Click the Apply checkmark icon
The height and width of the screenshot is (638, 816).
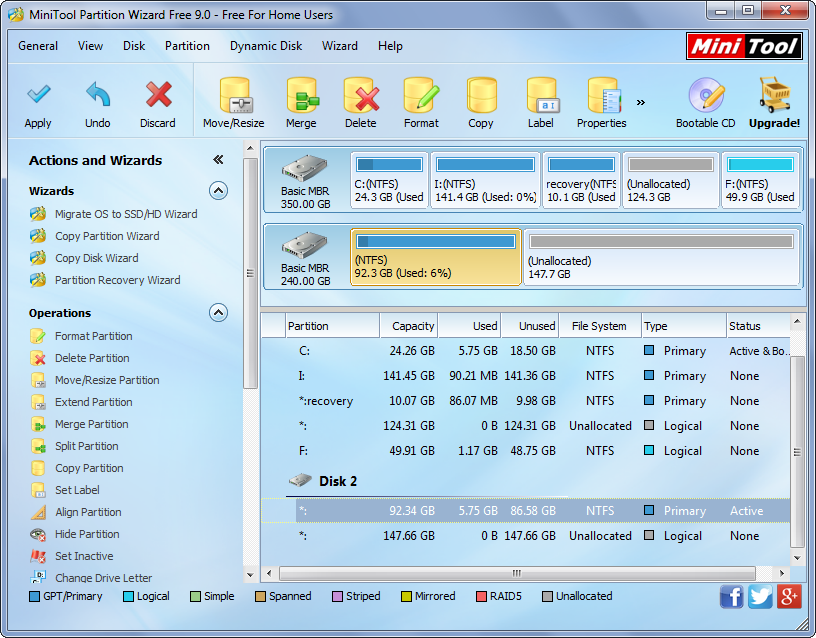point(39,94)
